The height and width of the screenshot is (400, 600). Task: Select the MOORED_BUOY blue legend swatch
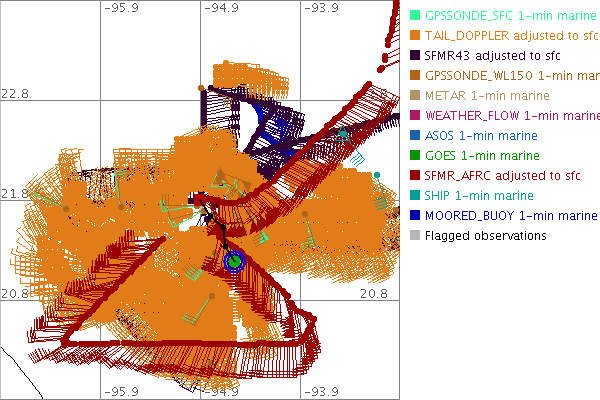tap(415, 216)
